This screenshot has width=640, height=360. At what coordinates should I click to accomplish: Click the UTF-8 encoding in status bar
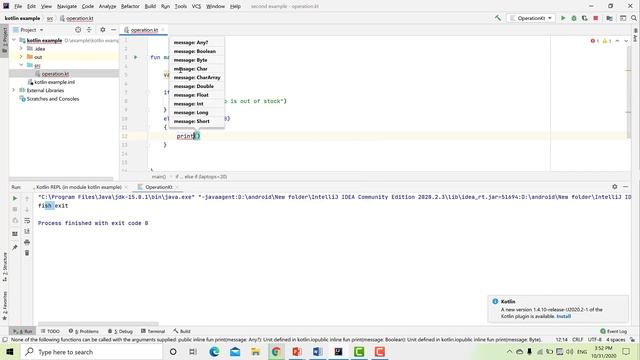click(595, 340)
